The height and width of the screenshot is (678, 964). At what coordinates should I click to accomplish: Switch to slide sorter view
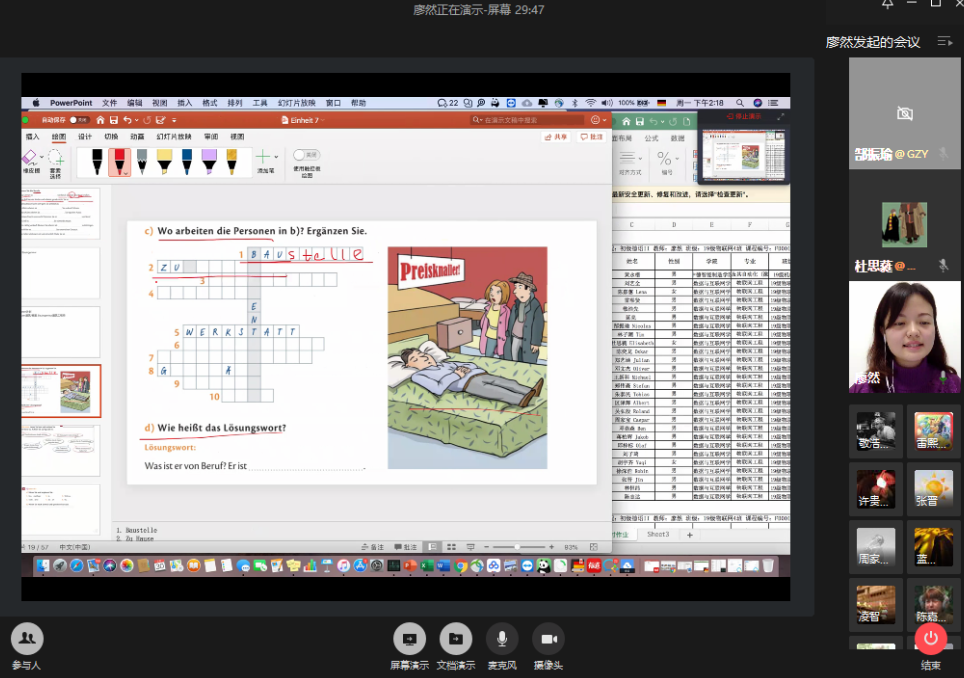pyautogui.click(x=451, y=546)
